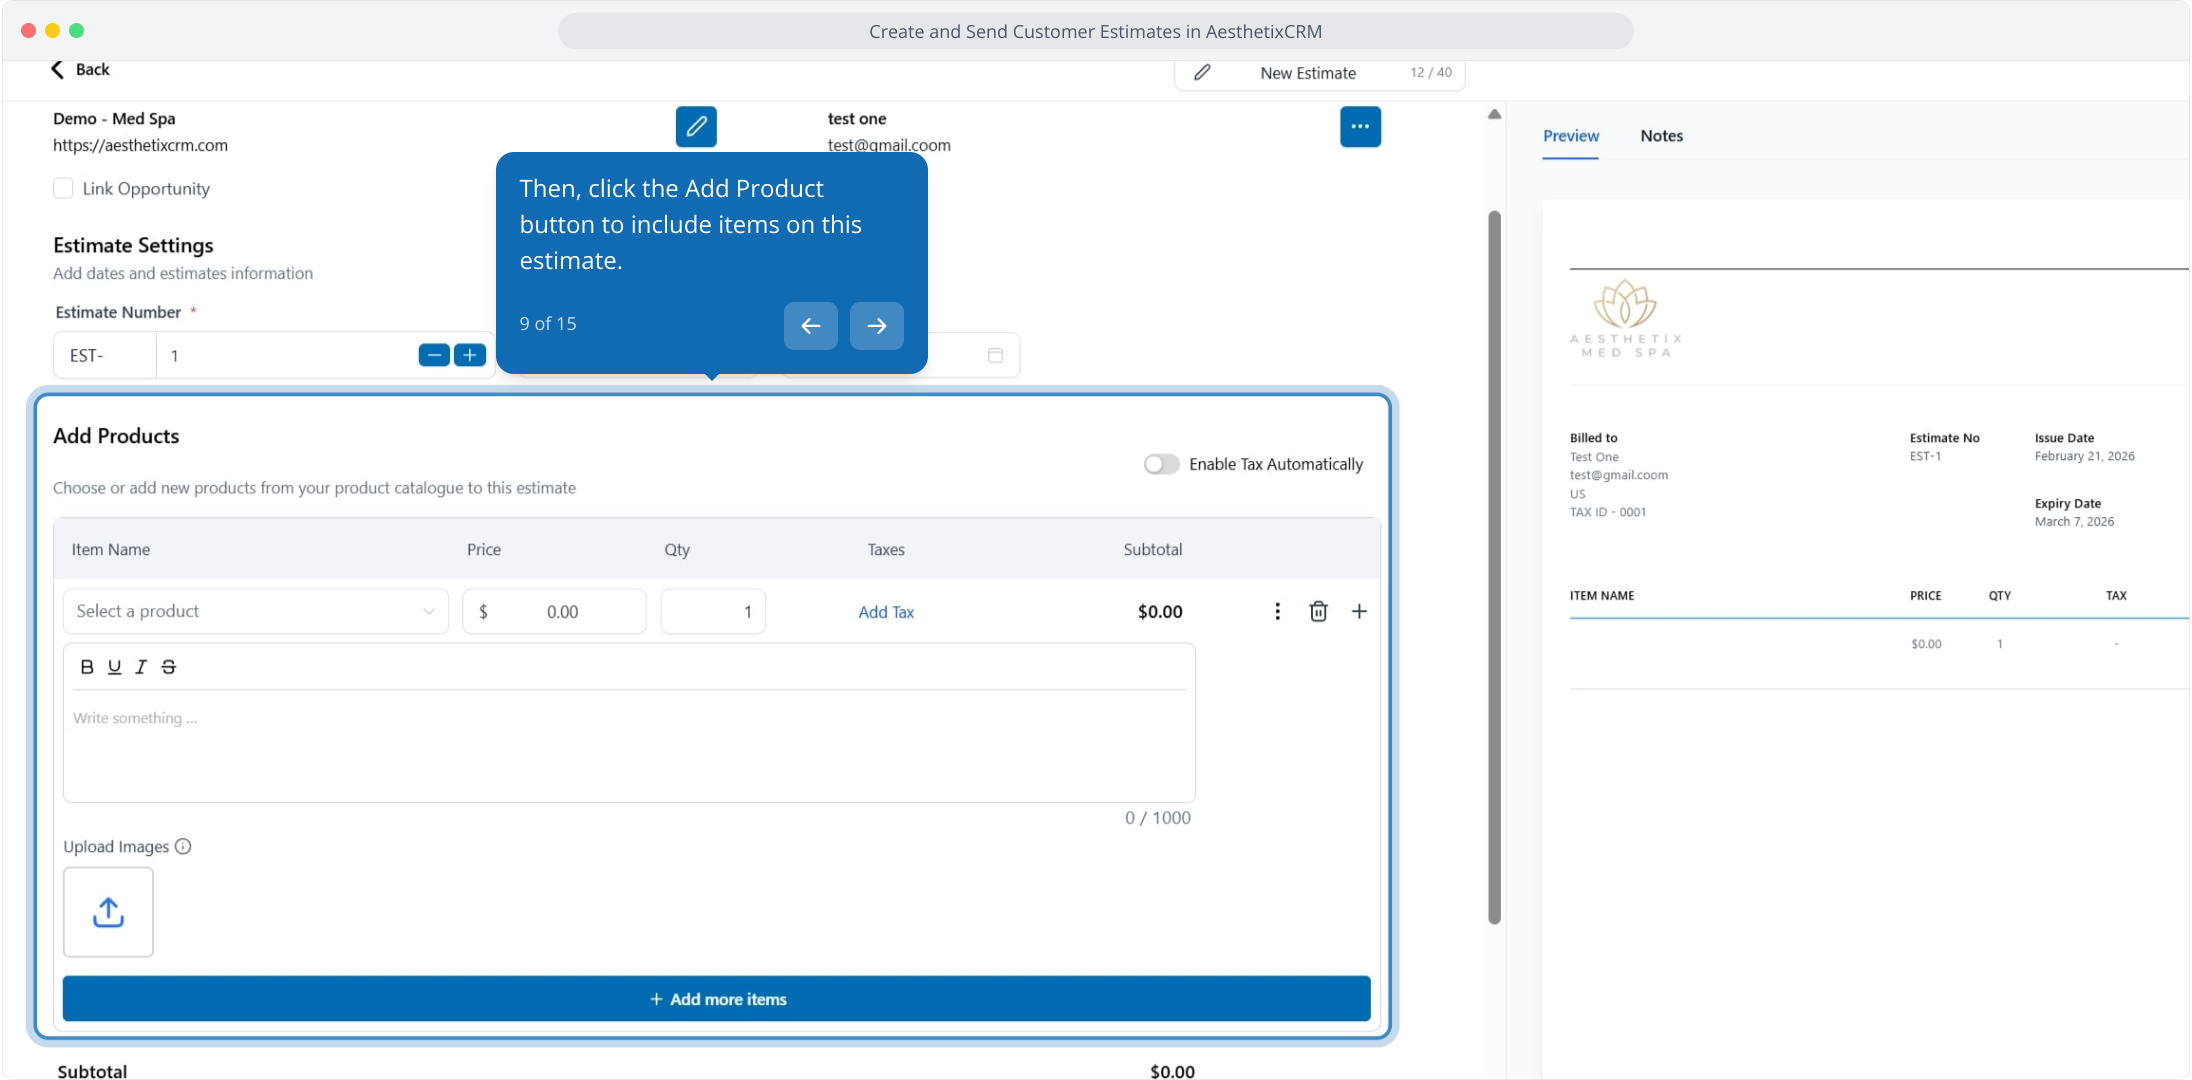Delete product row with trash icon

(x=1318, y=611)
